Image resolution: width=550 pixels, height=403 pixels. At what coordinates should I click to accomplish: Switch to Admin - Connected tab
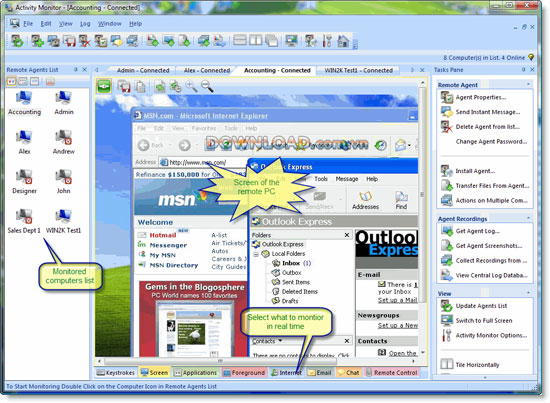coord(143,70)
